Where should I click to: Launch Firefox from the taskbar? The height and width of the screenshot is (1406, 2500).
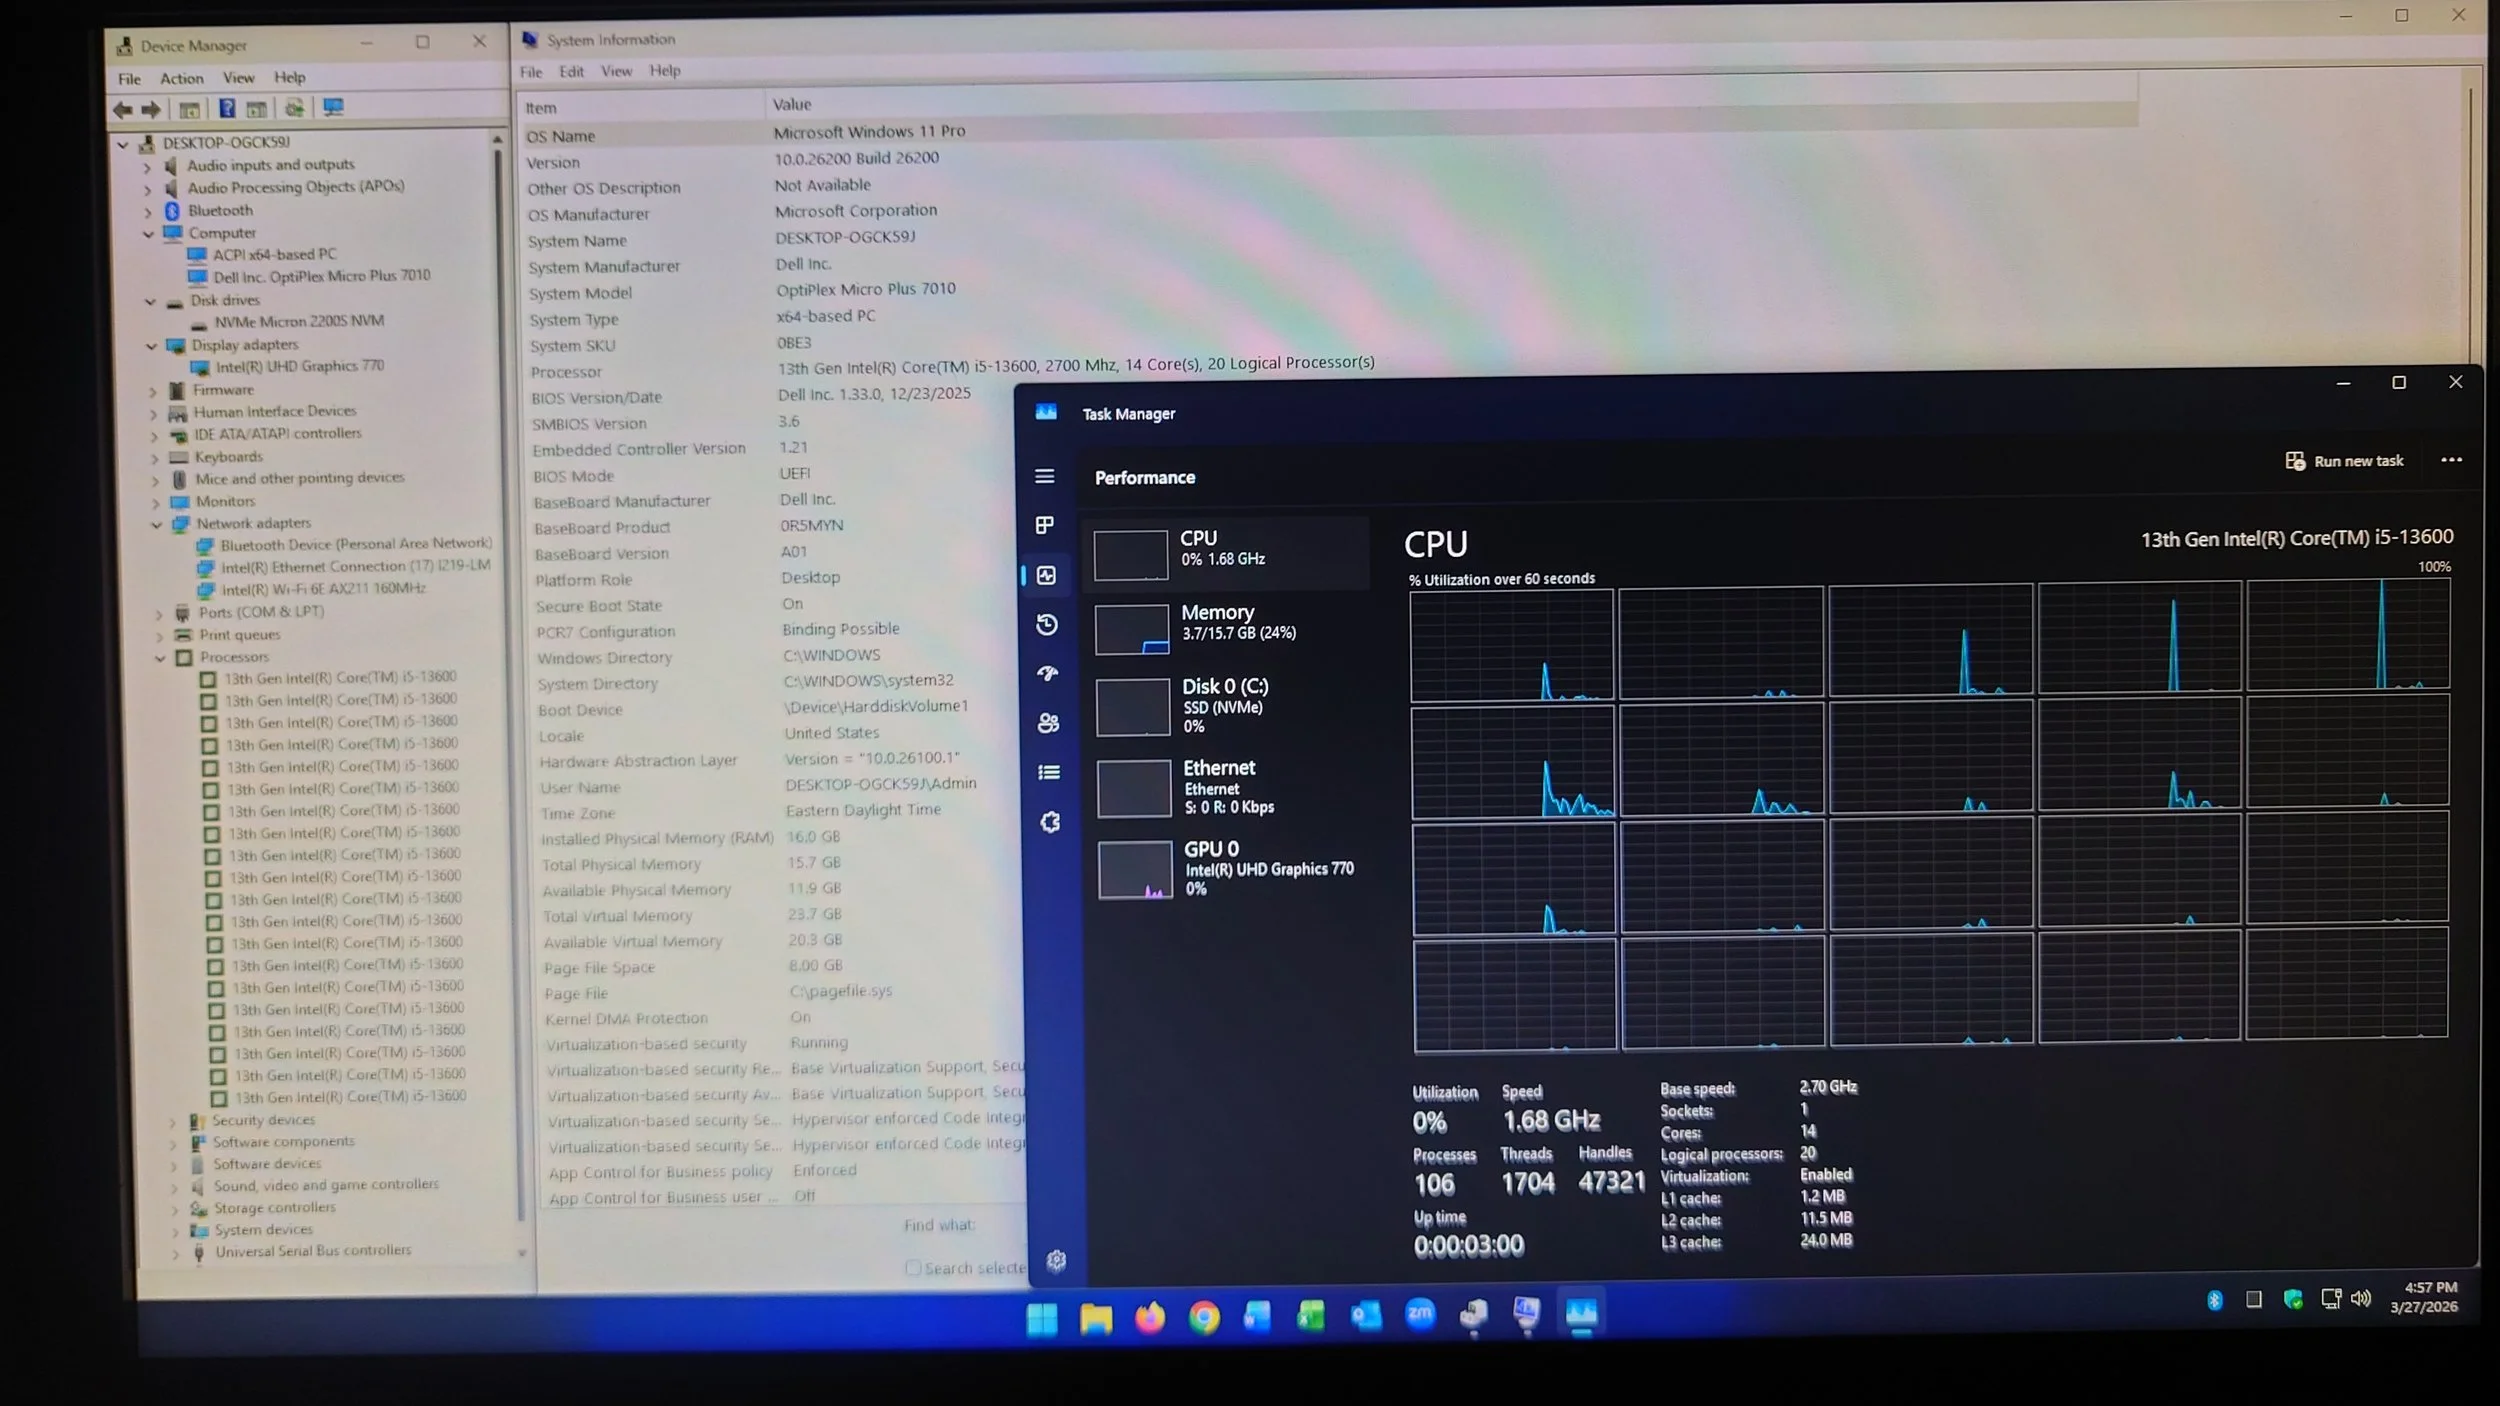(x=1150, y=1318)
